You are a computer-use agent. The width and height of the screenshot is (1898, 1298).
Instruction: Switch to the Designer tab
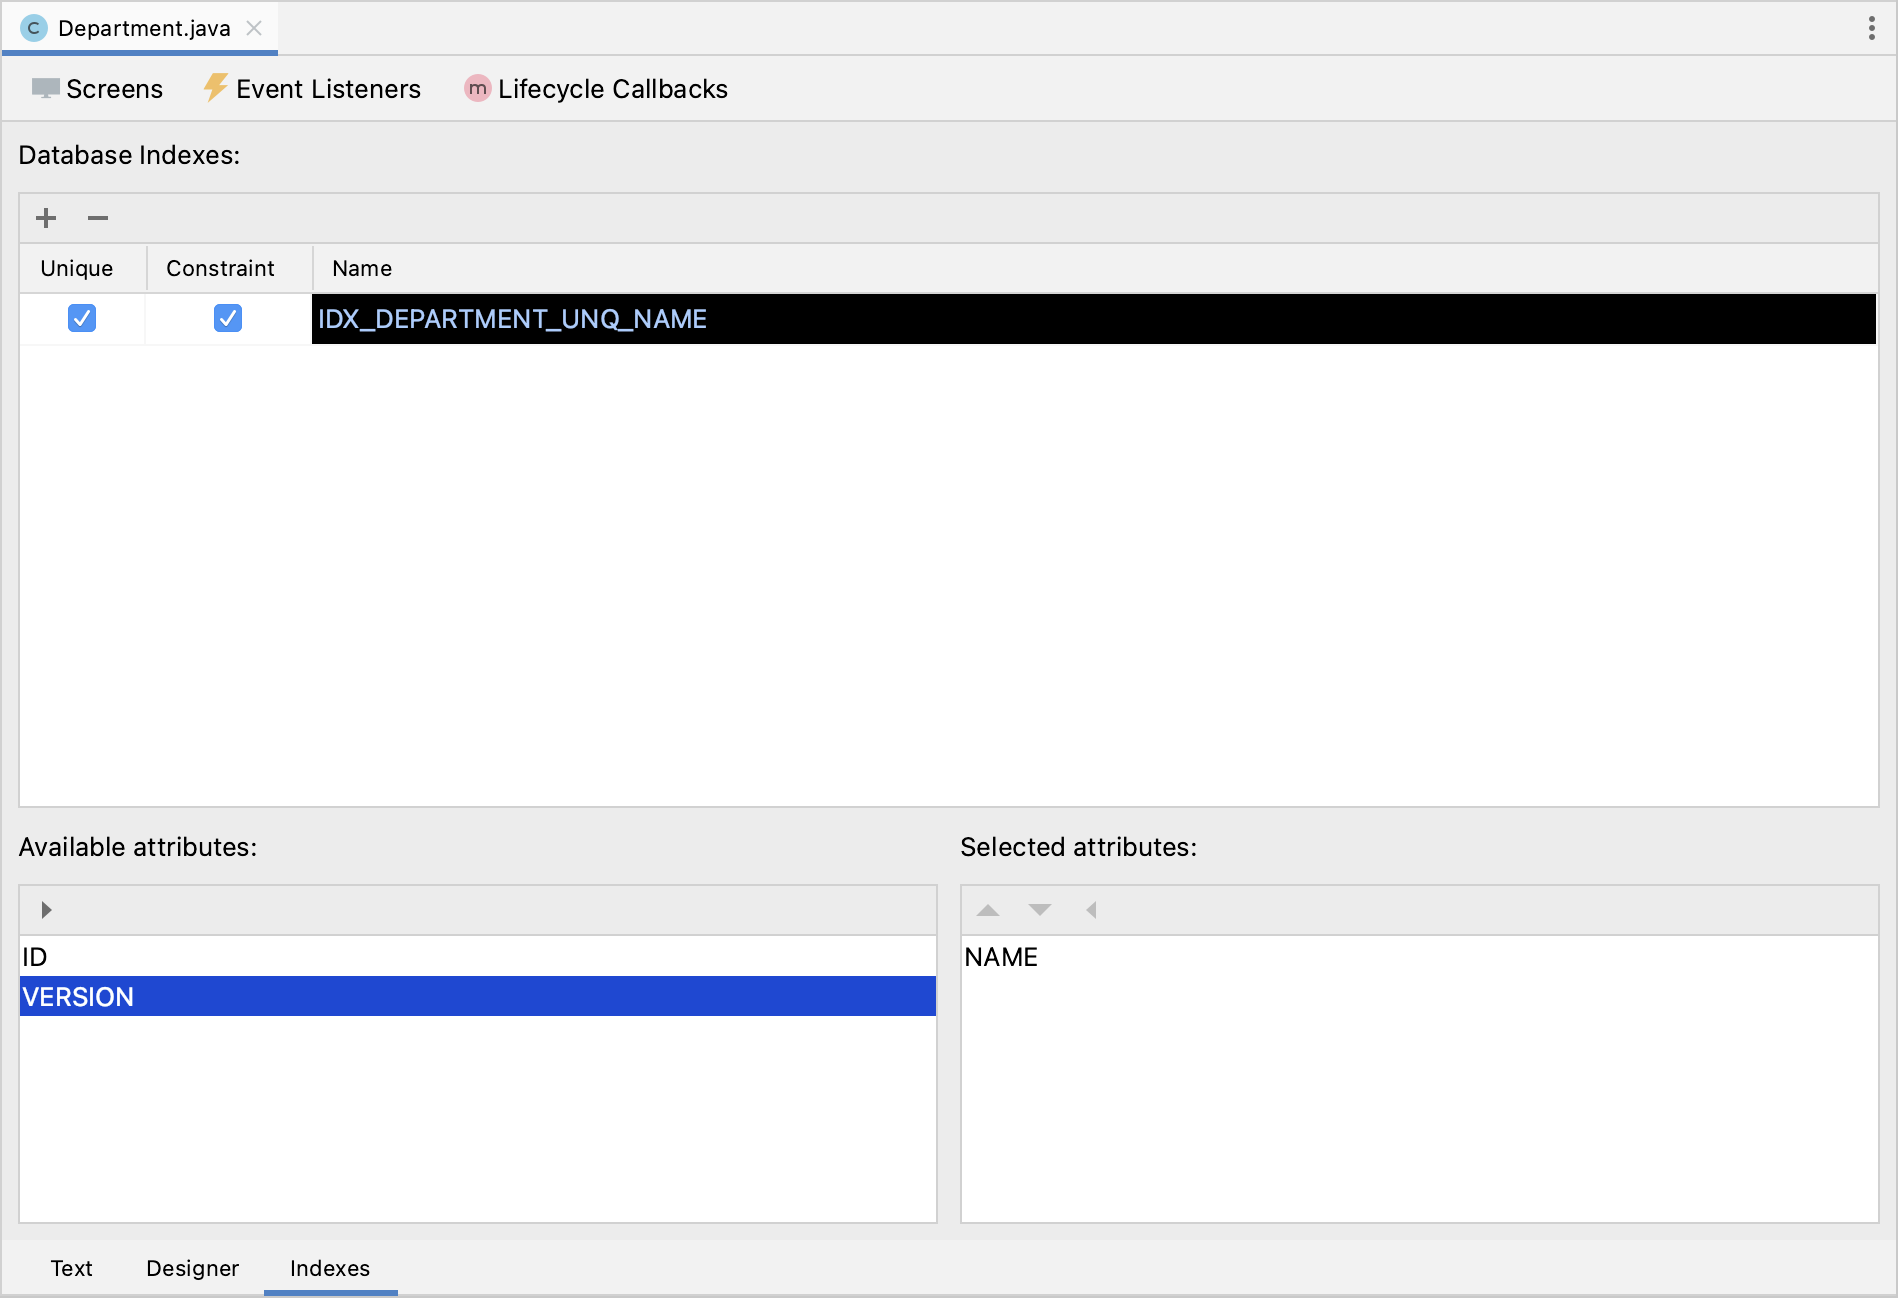point(191,1267)
